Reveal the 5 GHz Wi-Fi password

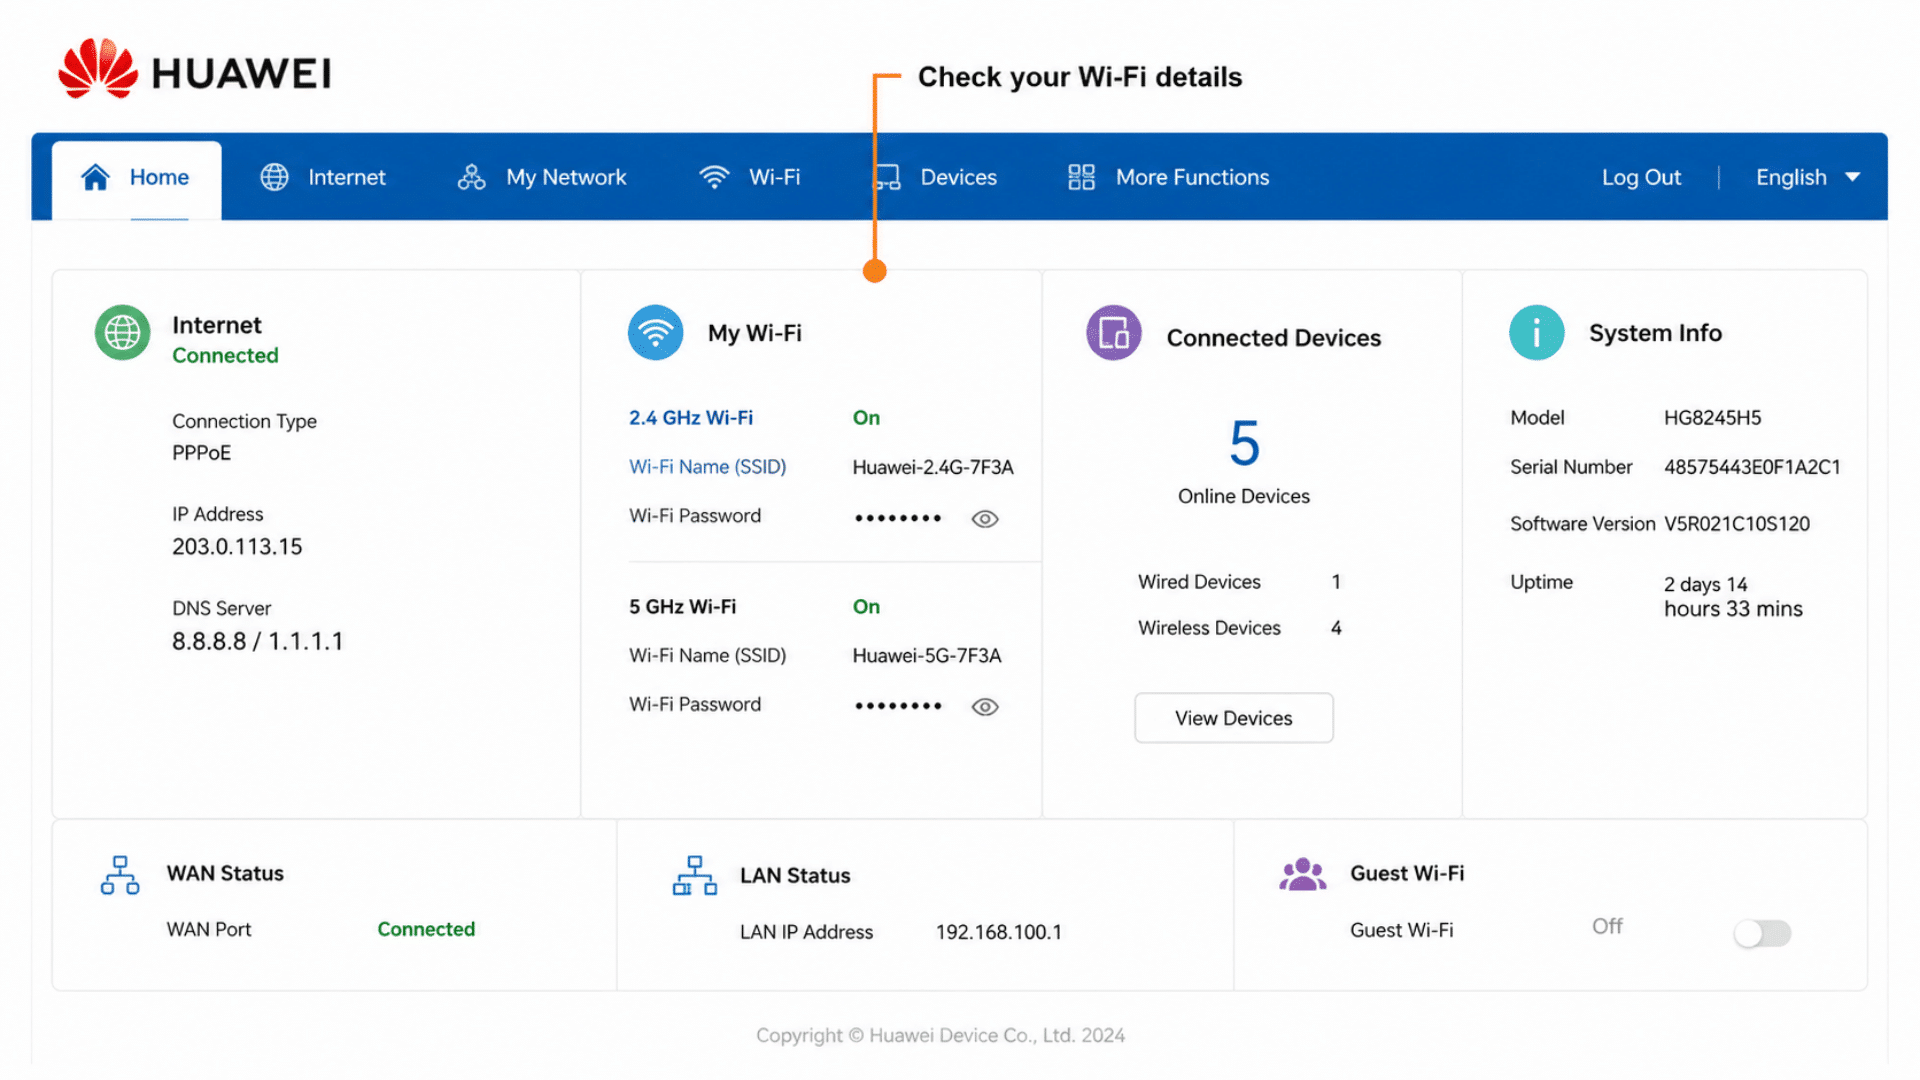(x=985, y=707)
